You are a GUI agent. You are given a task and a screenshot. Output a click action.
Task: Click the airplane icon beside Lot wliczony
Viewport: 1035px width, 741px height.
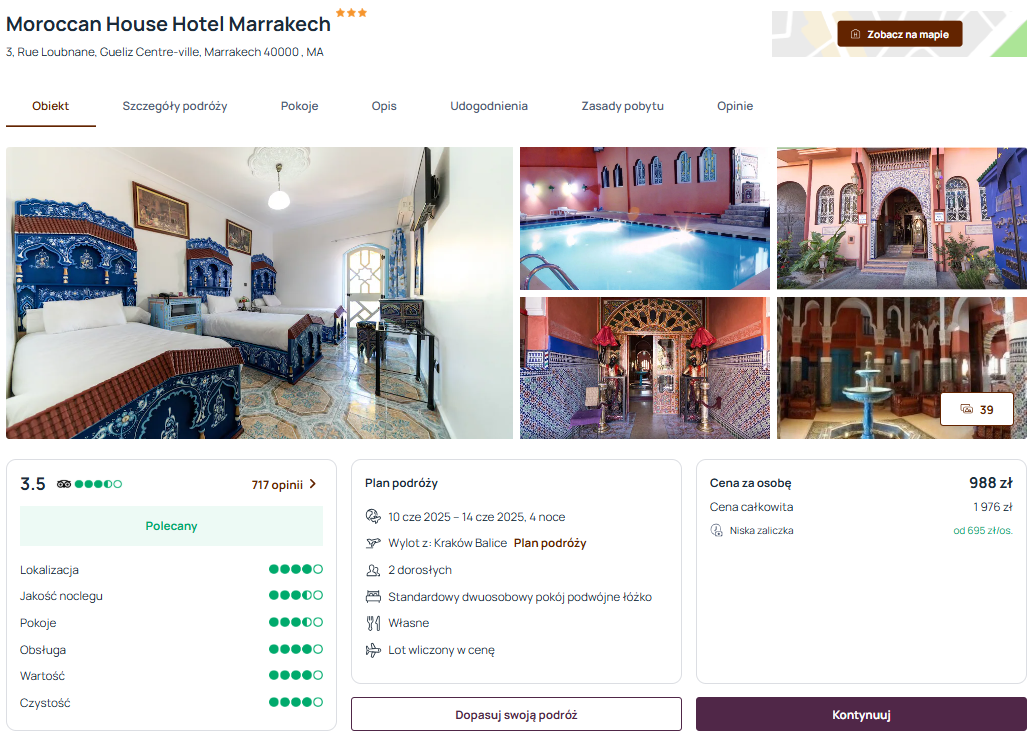[373, 650]
